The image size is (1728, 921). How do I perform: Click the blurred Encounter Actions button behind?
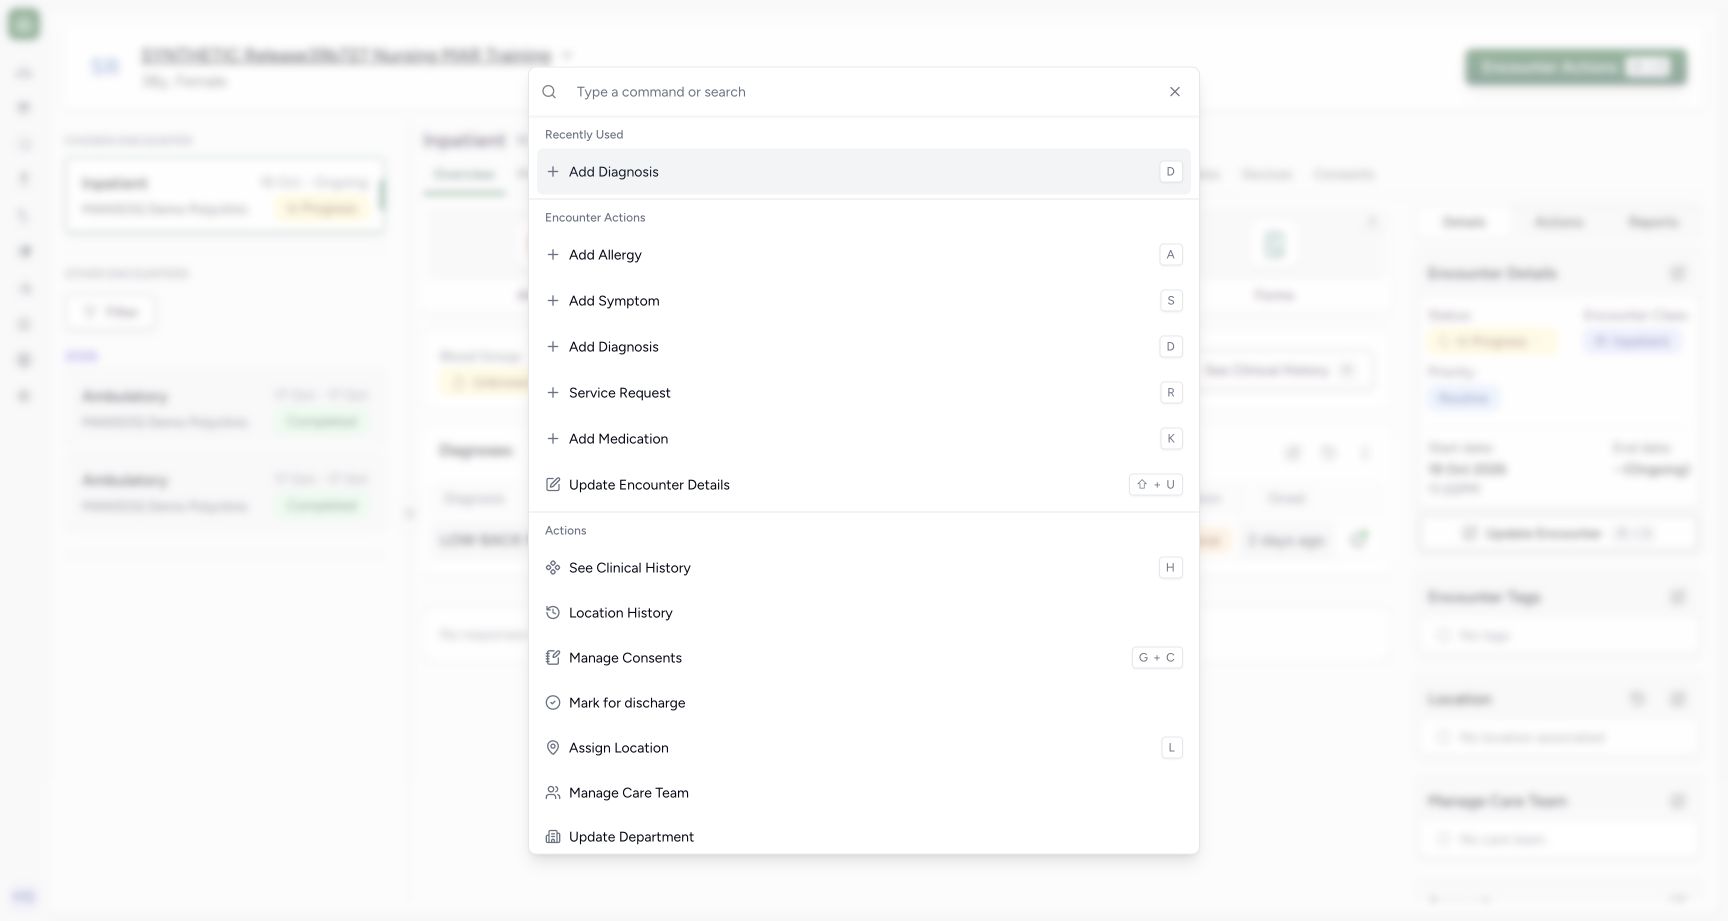pos(1576,68)
